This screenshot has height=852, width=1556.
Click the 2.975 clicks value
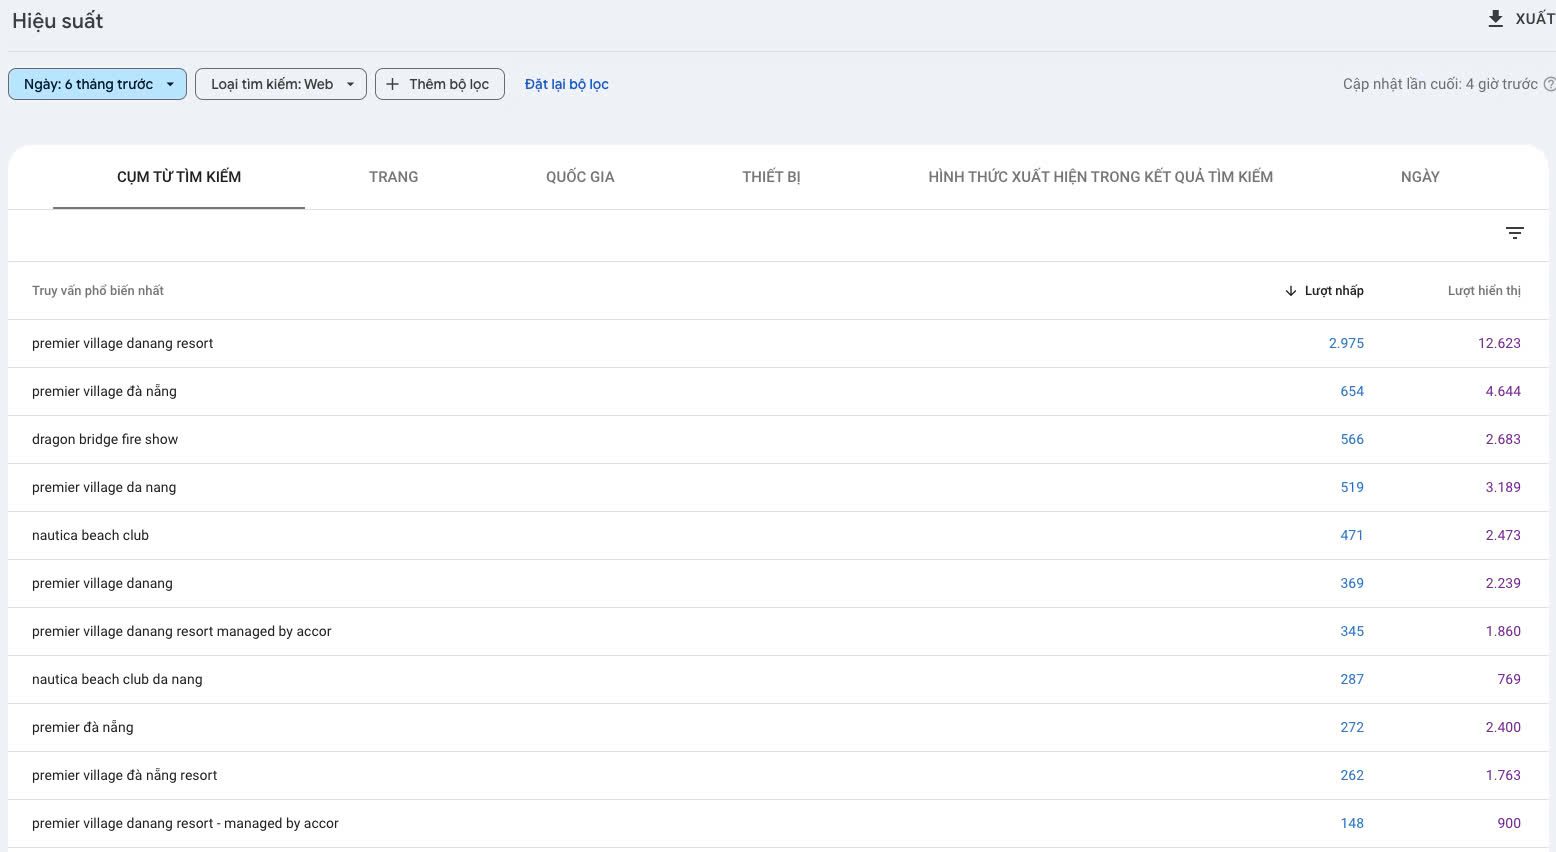[x=1346, y=343]
